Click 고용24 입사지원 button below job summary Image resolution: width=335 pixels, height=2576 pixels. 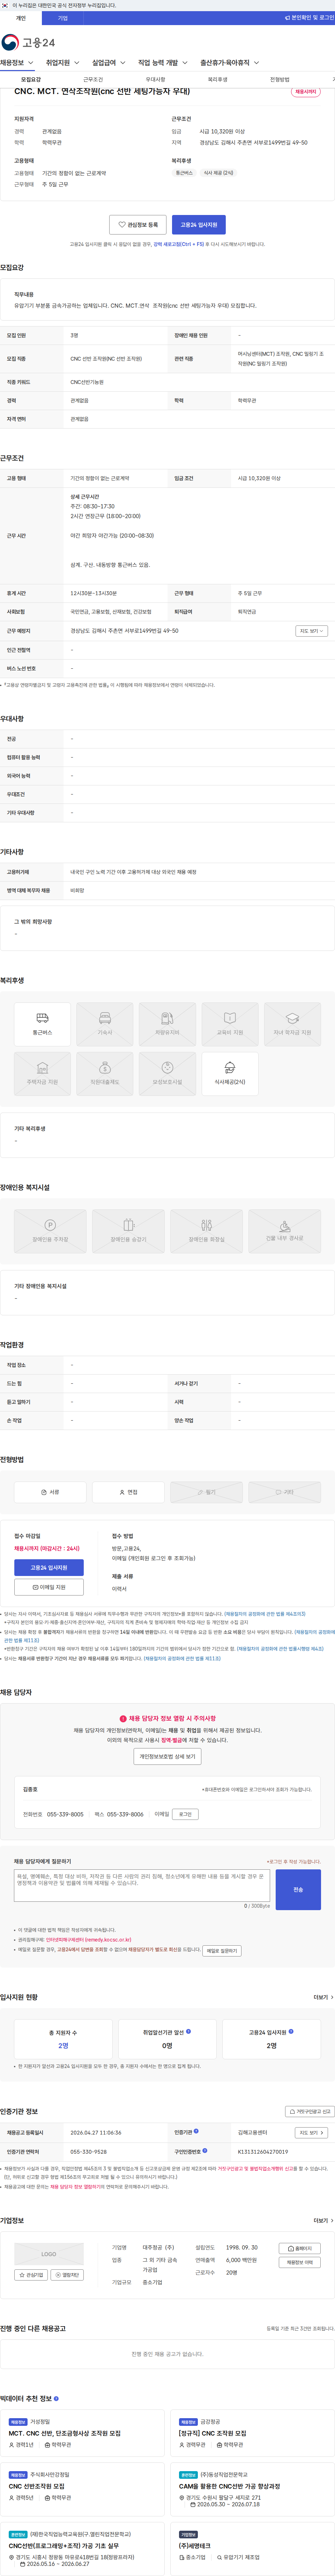click(199, 225)
